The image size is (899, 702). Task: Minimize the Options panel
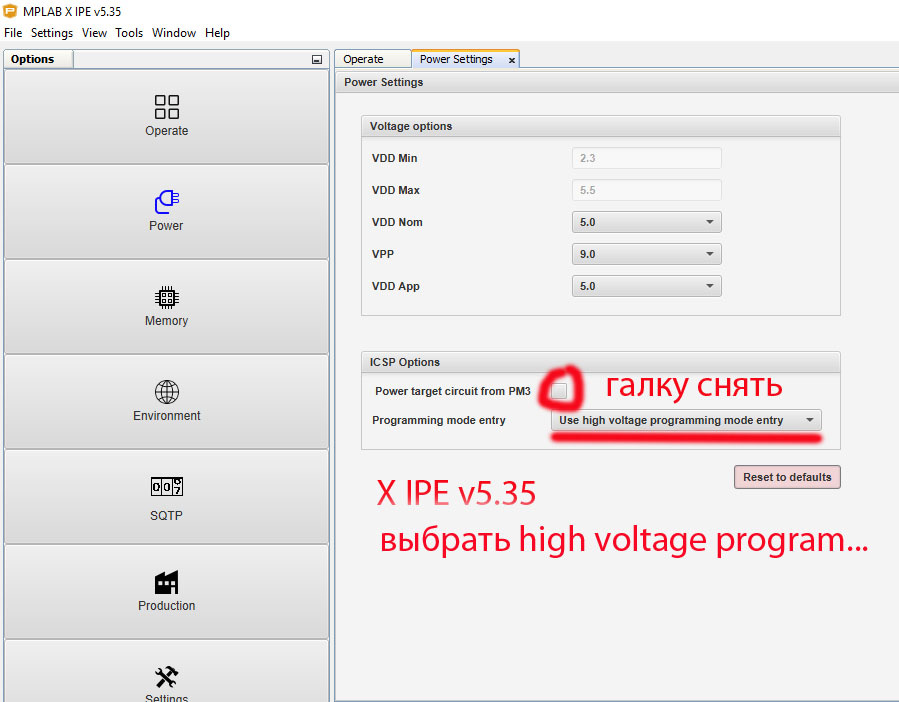click(x=316, y=59)
